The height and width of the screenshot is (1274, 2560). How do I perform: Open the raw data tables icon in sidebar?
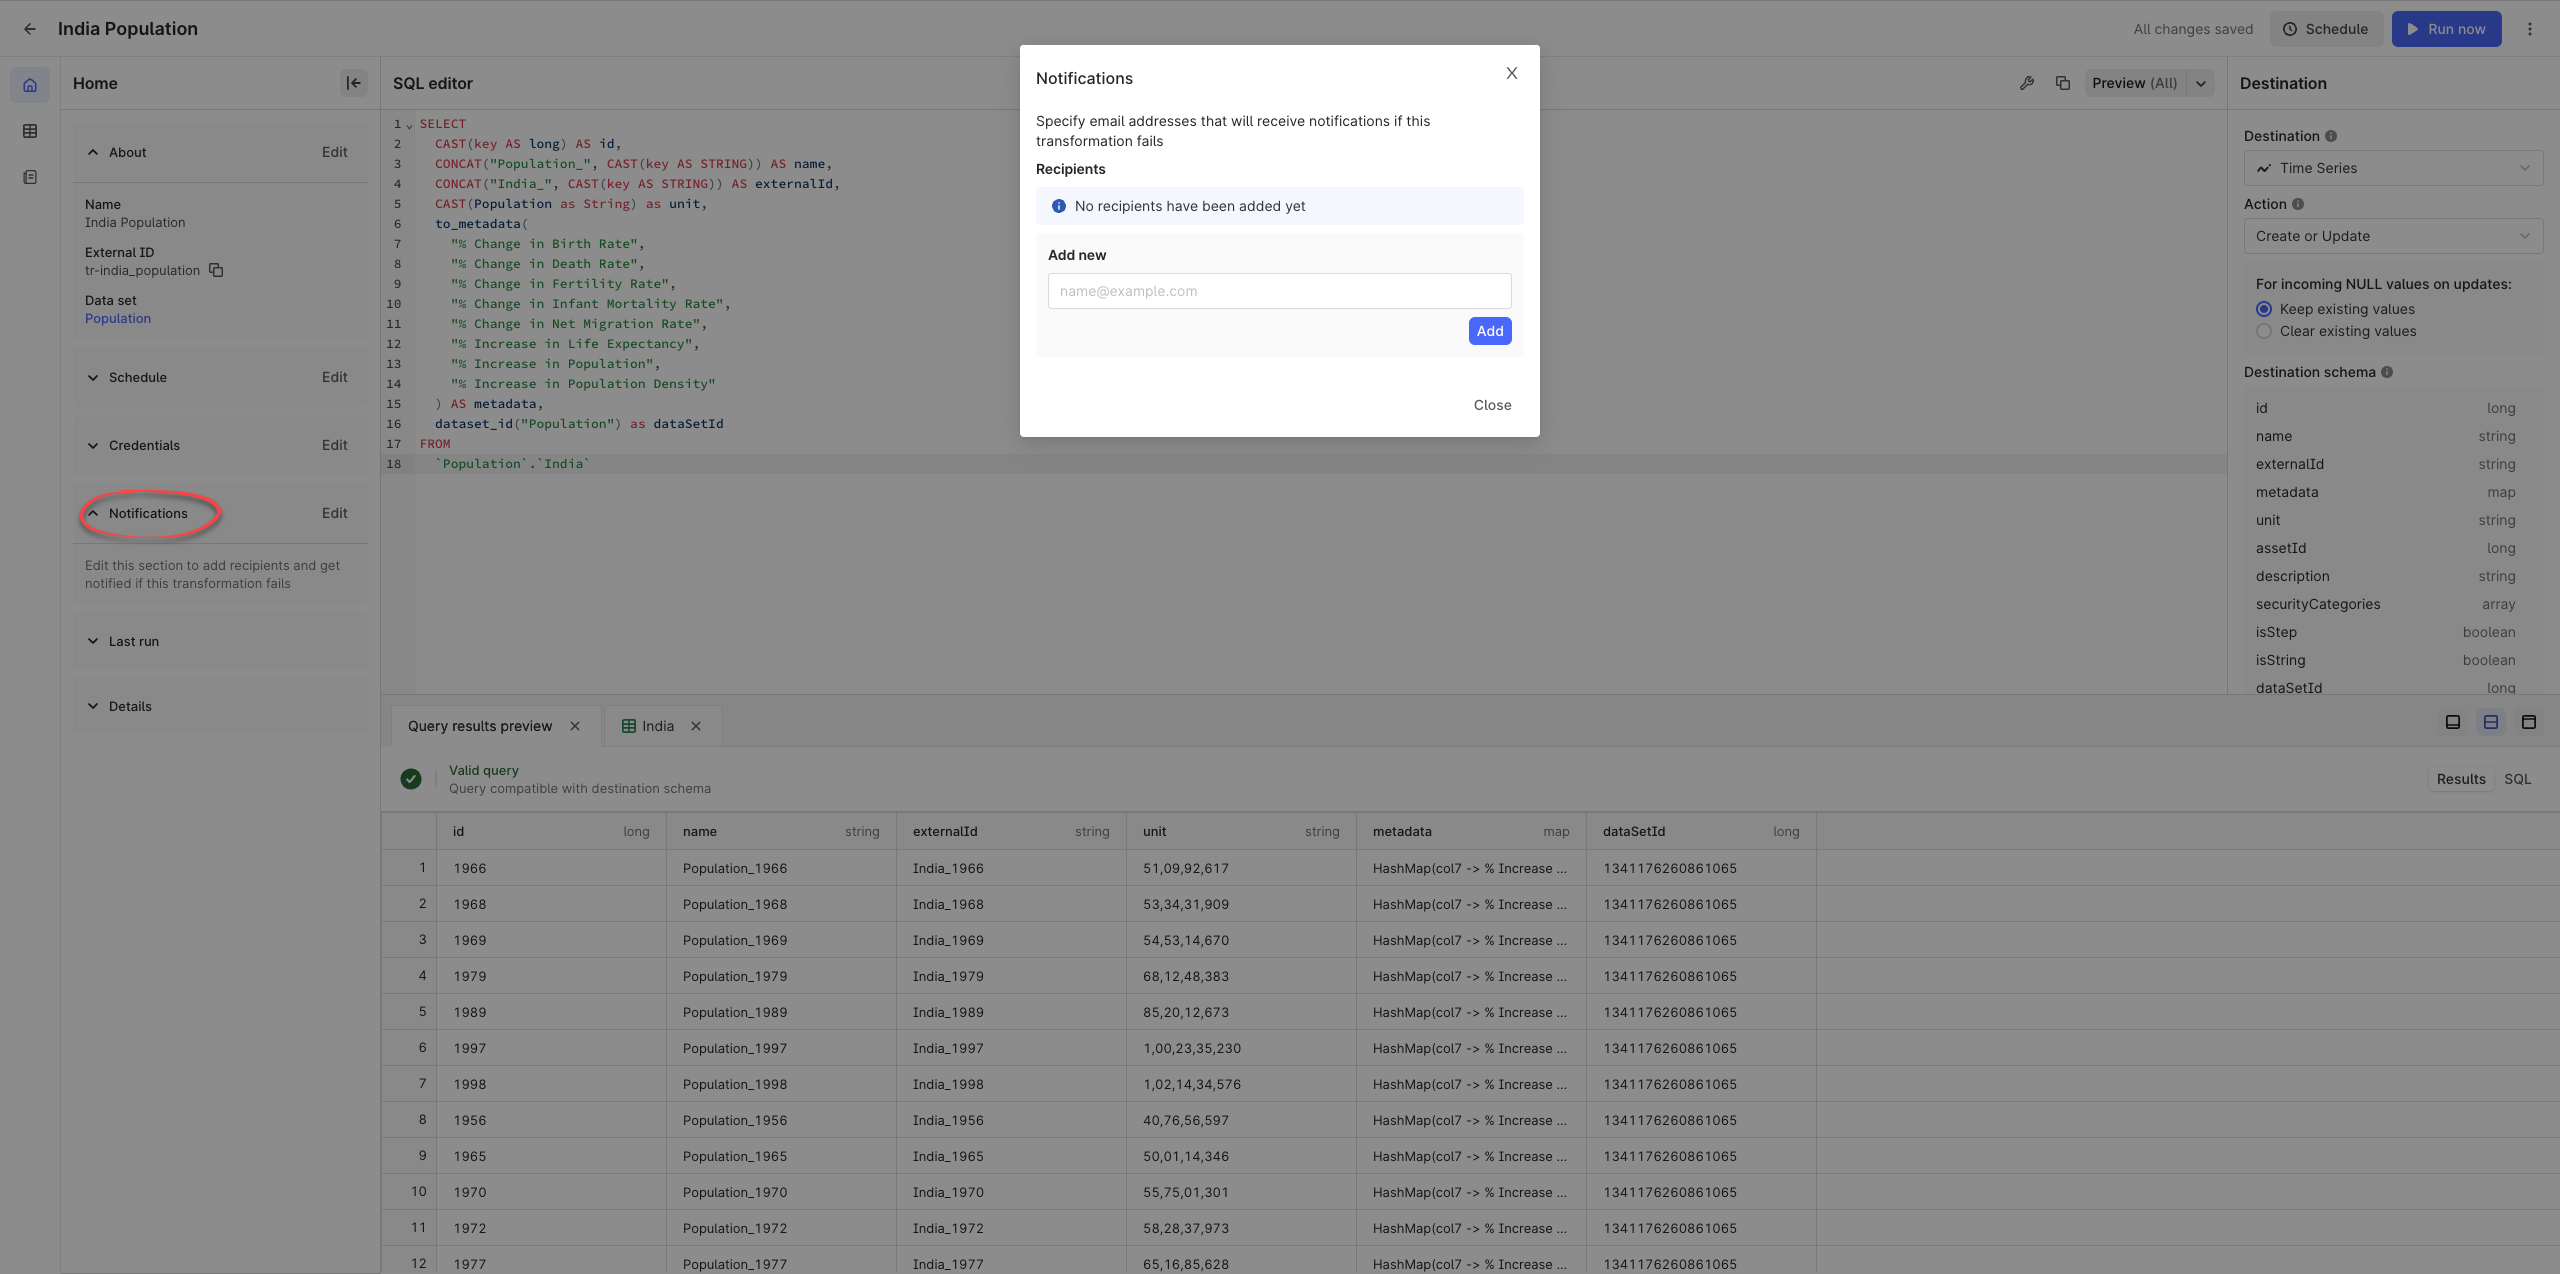[29, 130]
